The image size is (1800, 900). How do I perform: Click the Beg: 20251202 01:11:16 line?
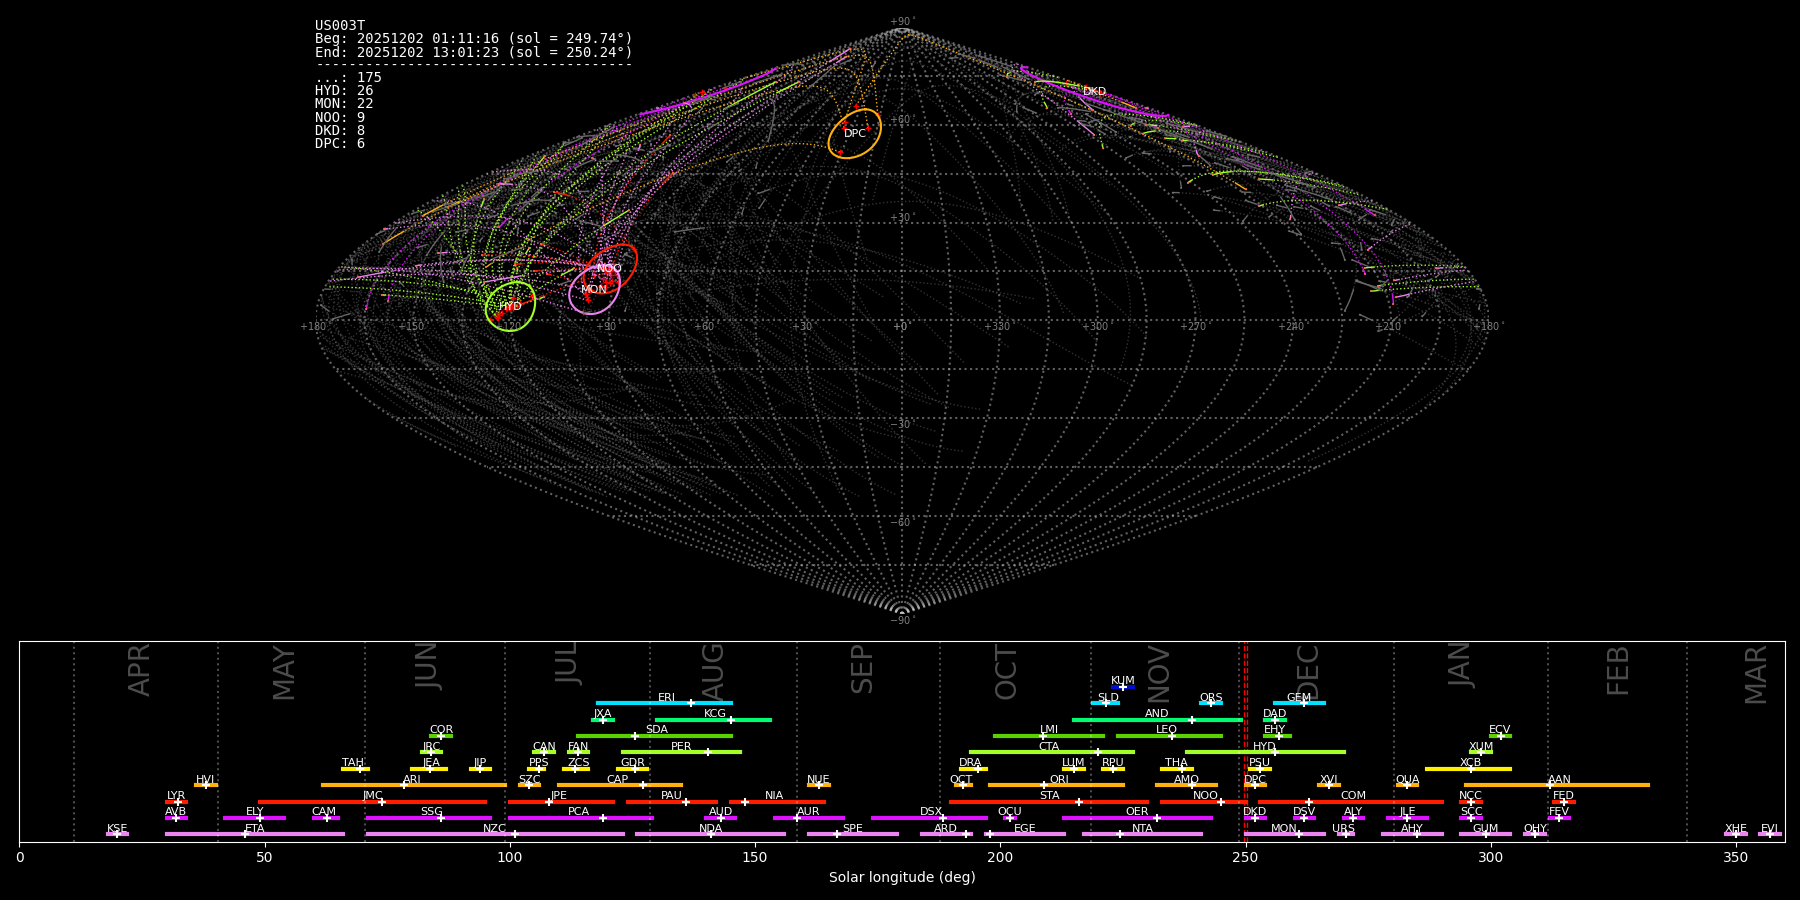coord(474,39)
